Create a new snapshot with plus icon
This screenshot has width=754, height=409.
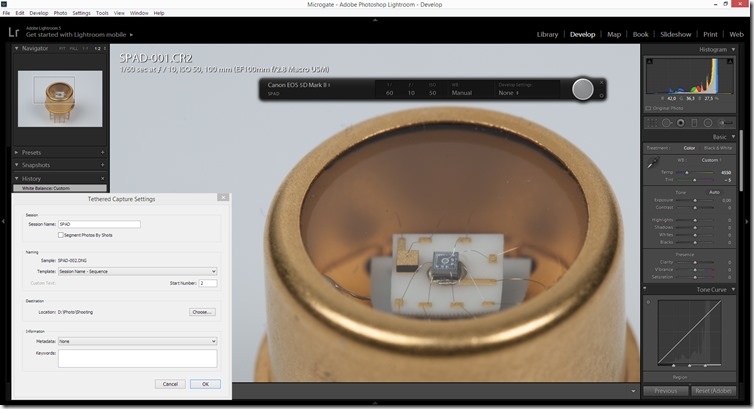pyautogui.click(x=102, y=165)
